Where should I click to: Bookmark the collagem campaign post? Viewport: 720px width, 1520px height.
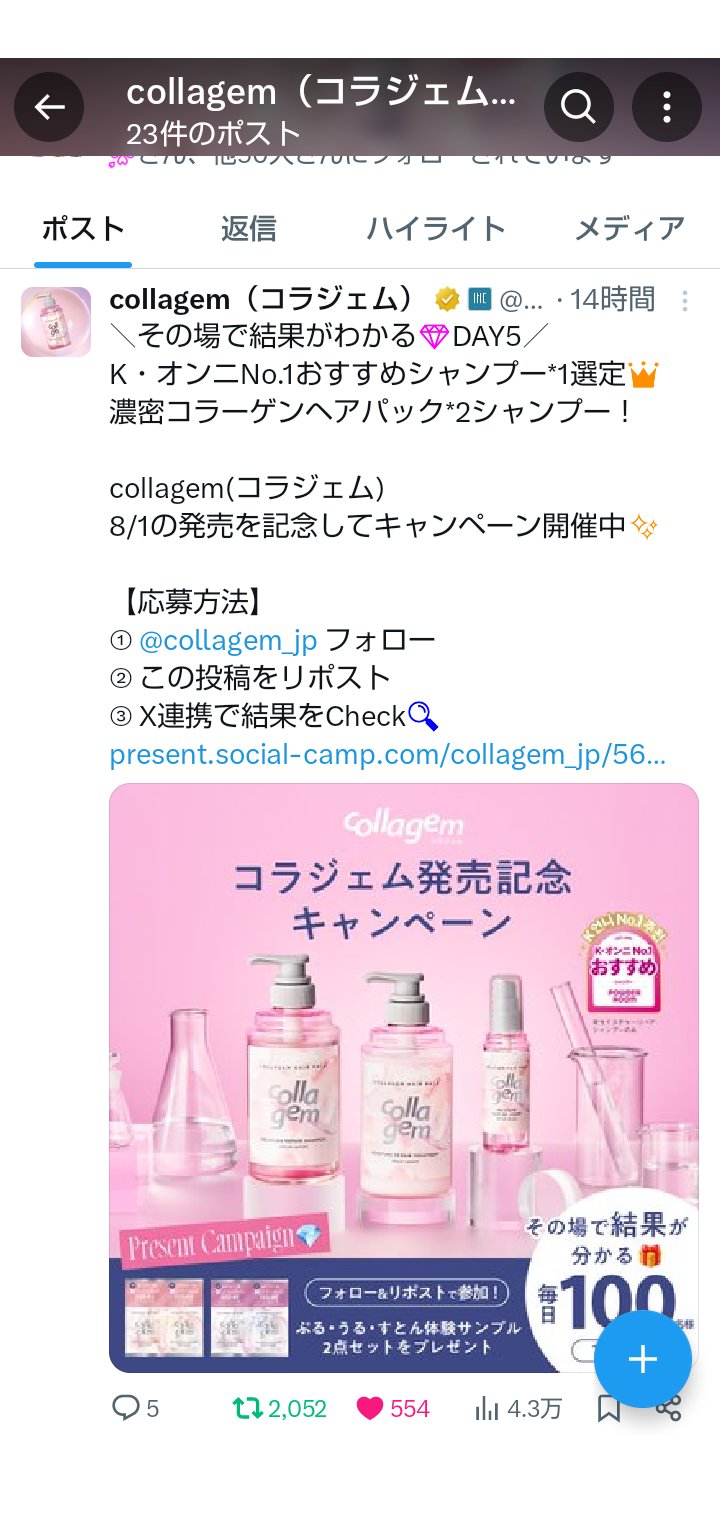coord(608,1408)
